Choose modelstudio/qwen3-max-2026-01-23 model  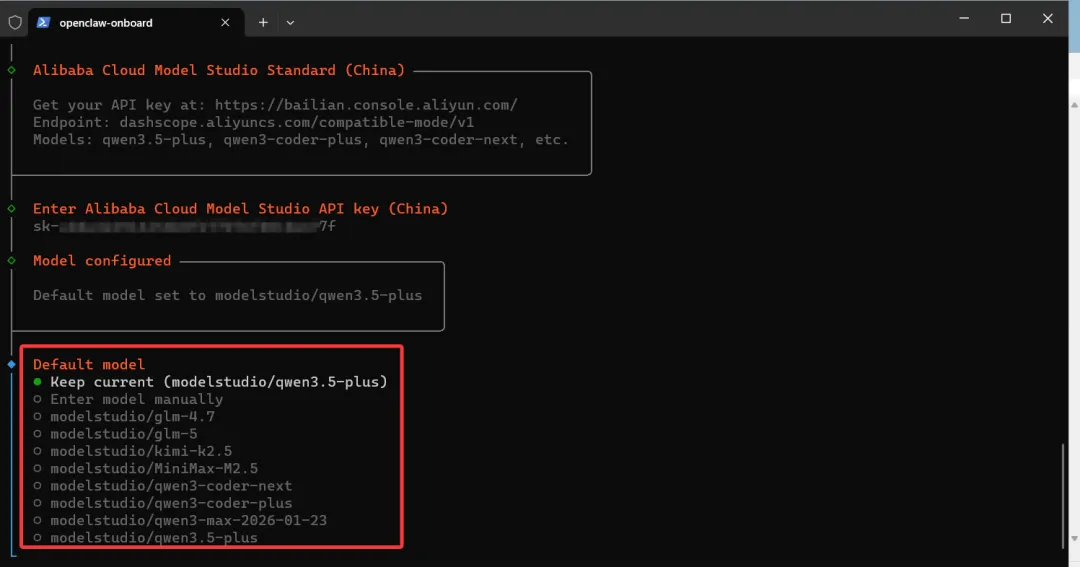click(x=180, y=520)
